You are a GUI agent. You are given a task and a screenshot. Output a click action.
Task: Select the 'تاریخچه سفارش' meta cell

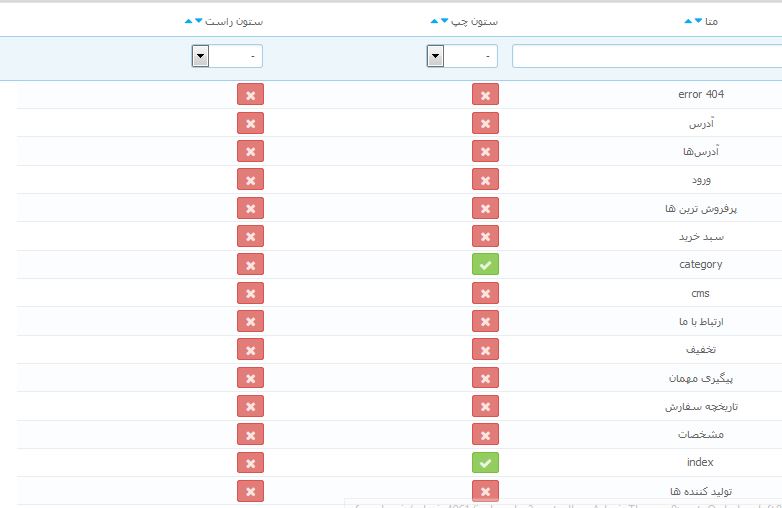coord(701,407)
